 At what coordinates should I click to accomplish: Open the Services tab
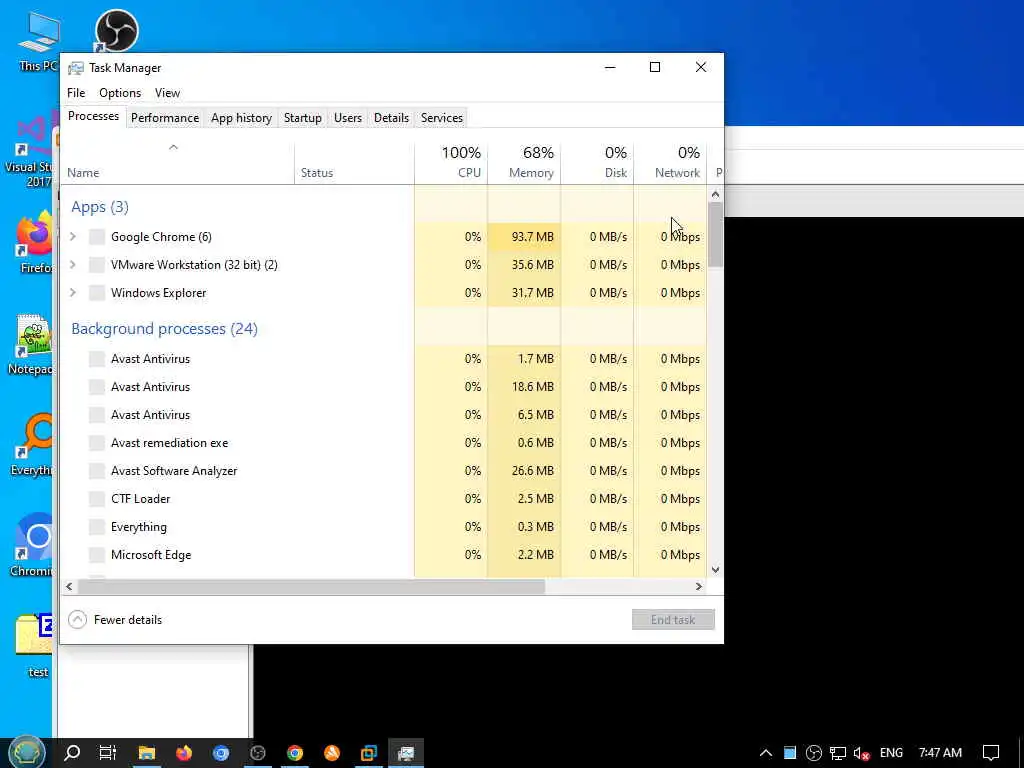(441, 118)
